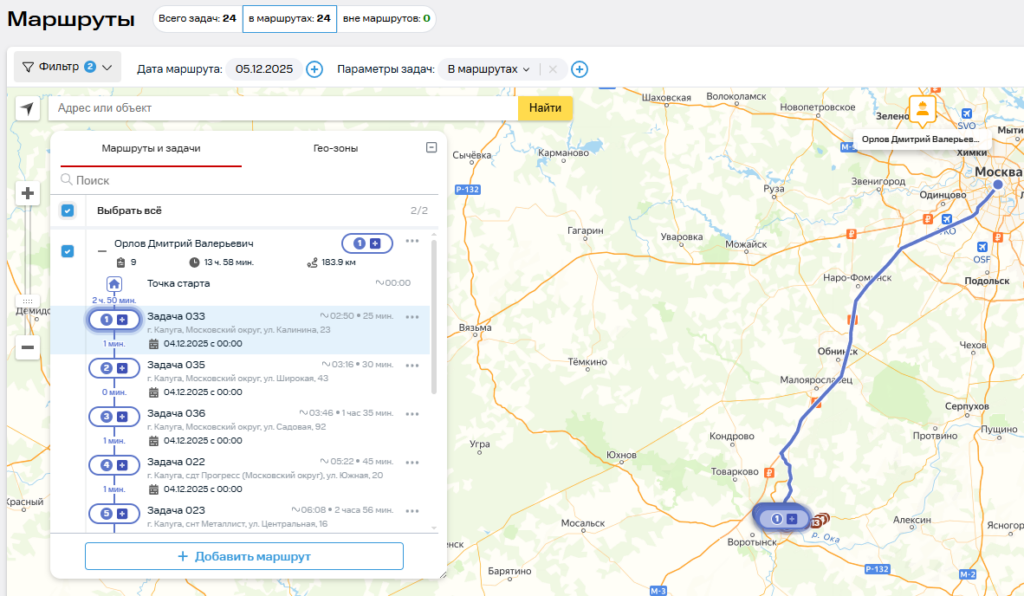Open the Фильтр dropdown
1024x596 pixels.
click(x=68, y=67)
